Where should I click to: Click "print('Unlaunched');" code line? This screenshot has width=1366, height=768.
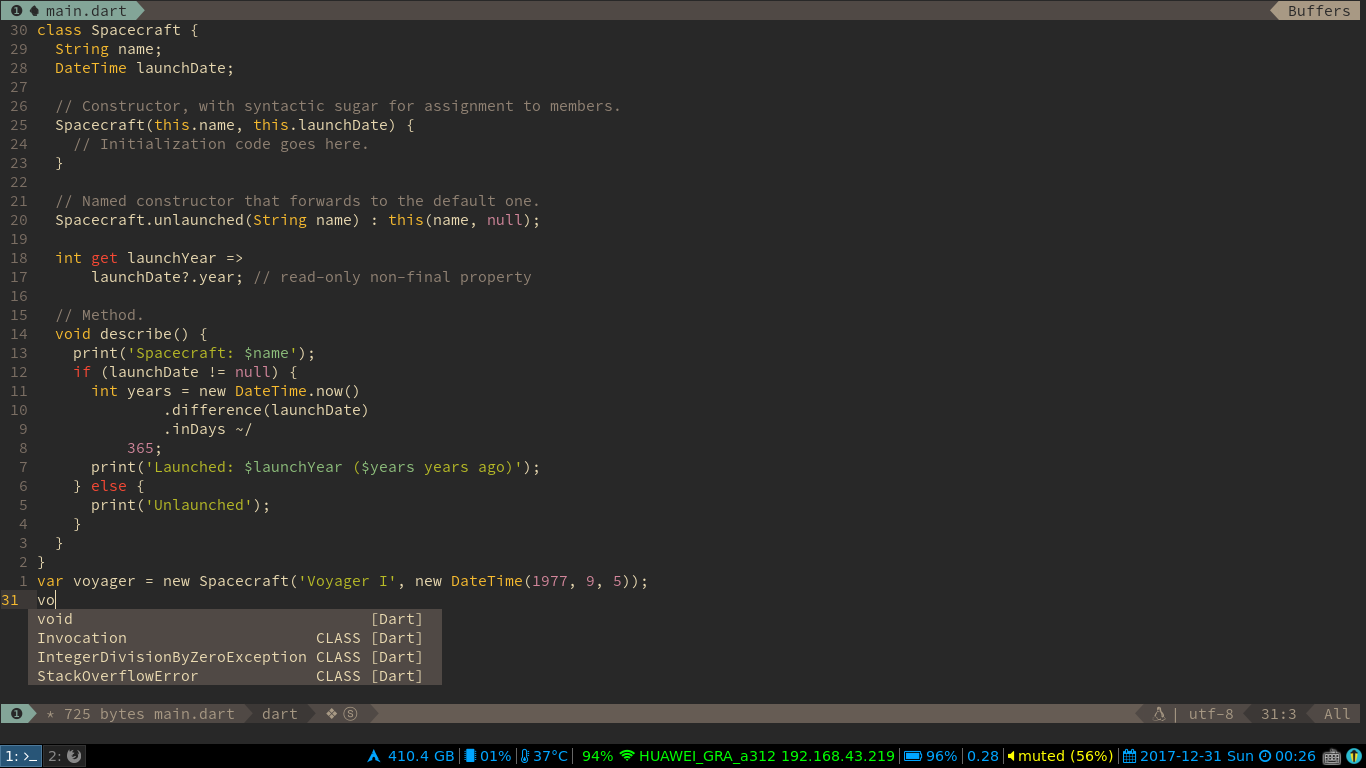181,505
